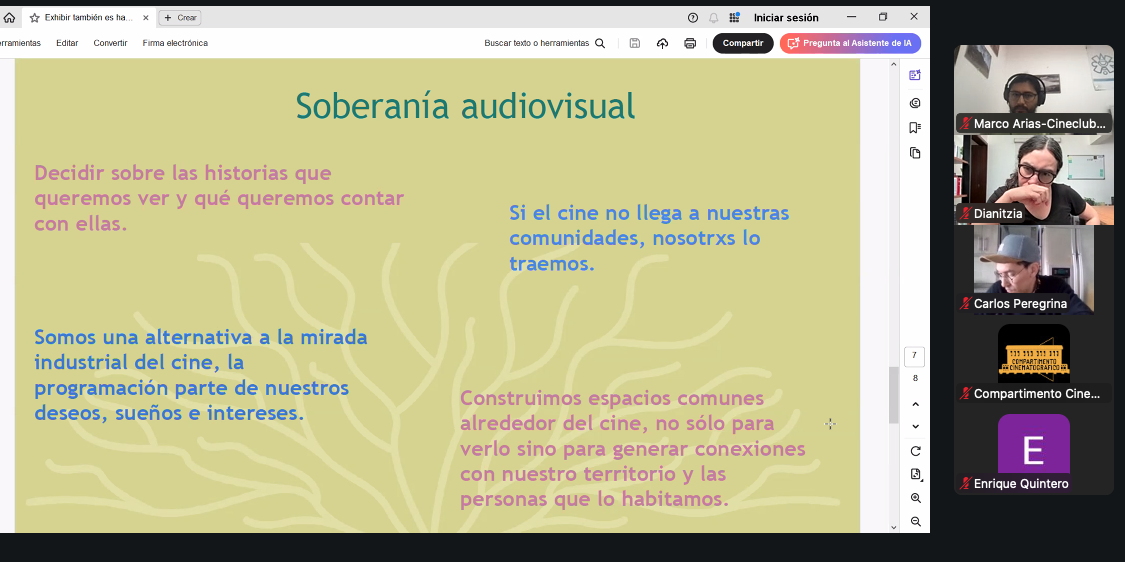Click the vertical scrollbar thumb

pyautogui.click(x=893, y=395)
